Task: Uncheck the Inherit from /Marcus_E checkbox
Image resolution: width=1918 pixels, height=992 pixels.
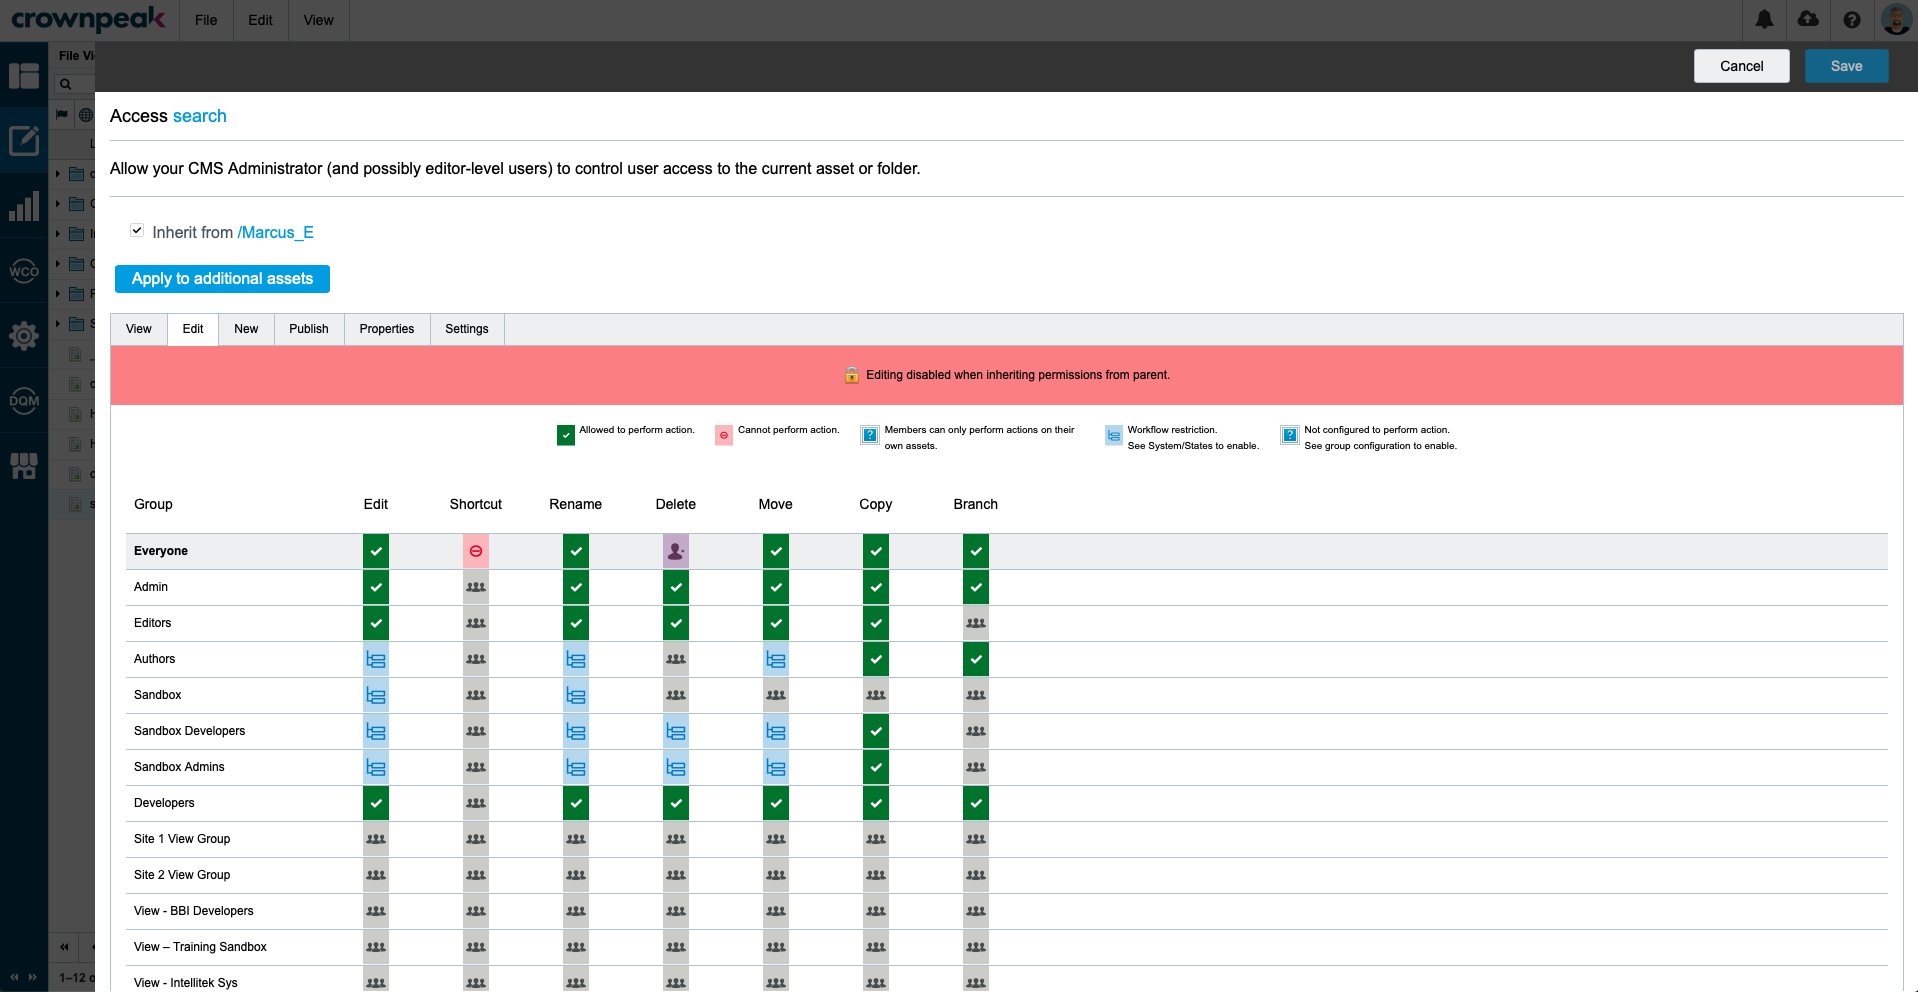Action: pyautogui.click(x=136, y=230)
